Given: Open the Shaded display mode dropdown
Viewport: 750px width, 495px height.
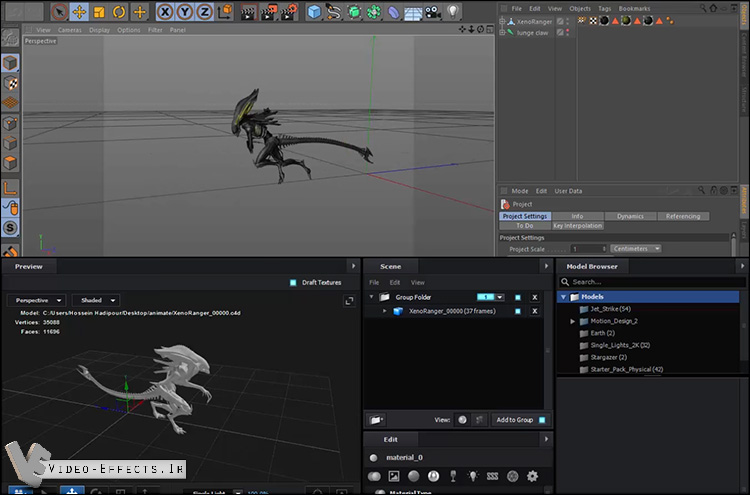Looking at the screenshot, I should click(96, 300).
